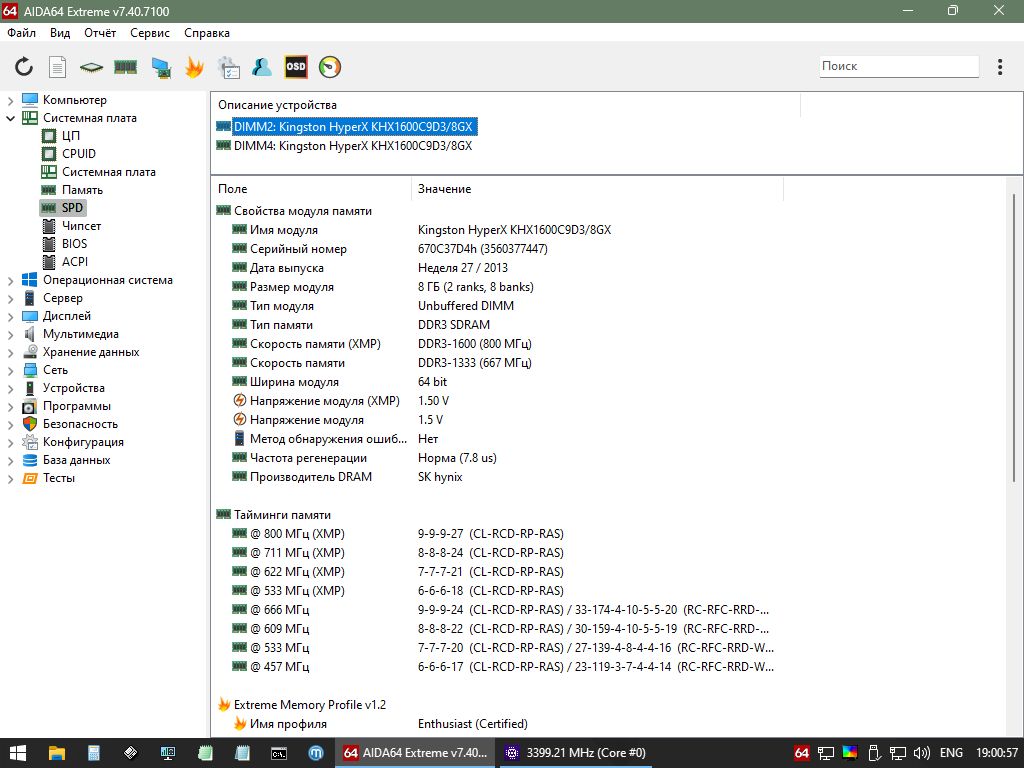Collapse the Системная плата tree node

[x=10, y=118]
